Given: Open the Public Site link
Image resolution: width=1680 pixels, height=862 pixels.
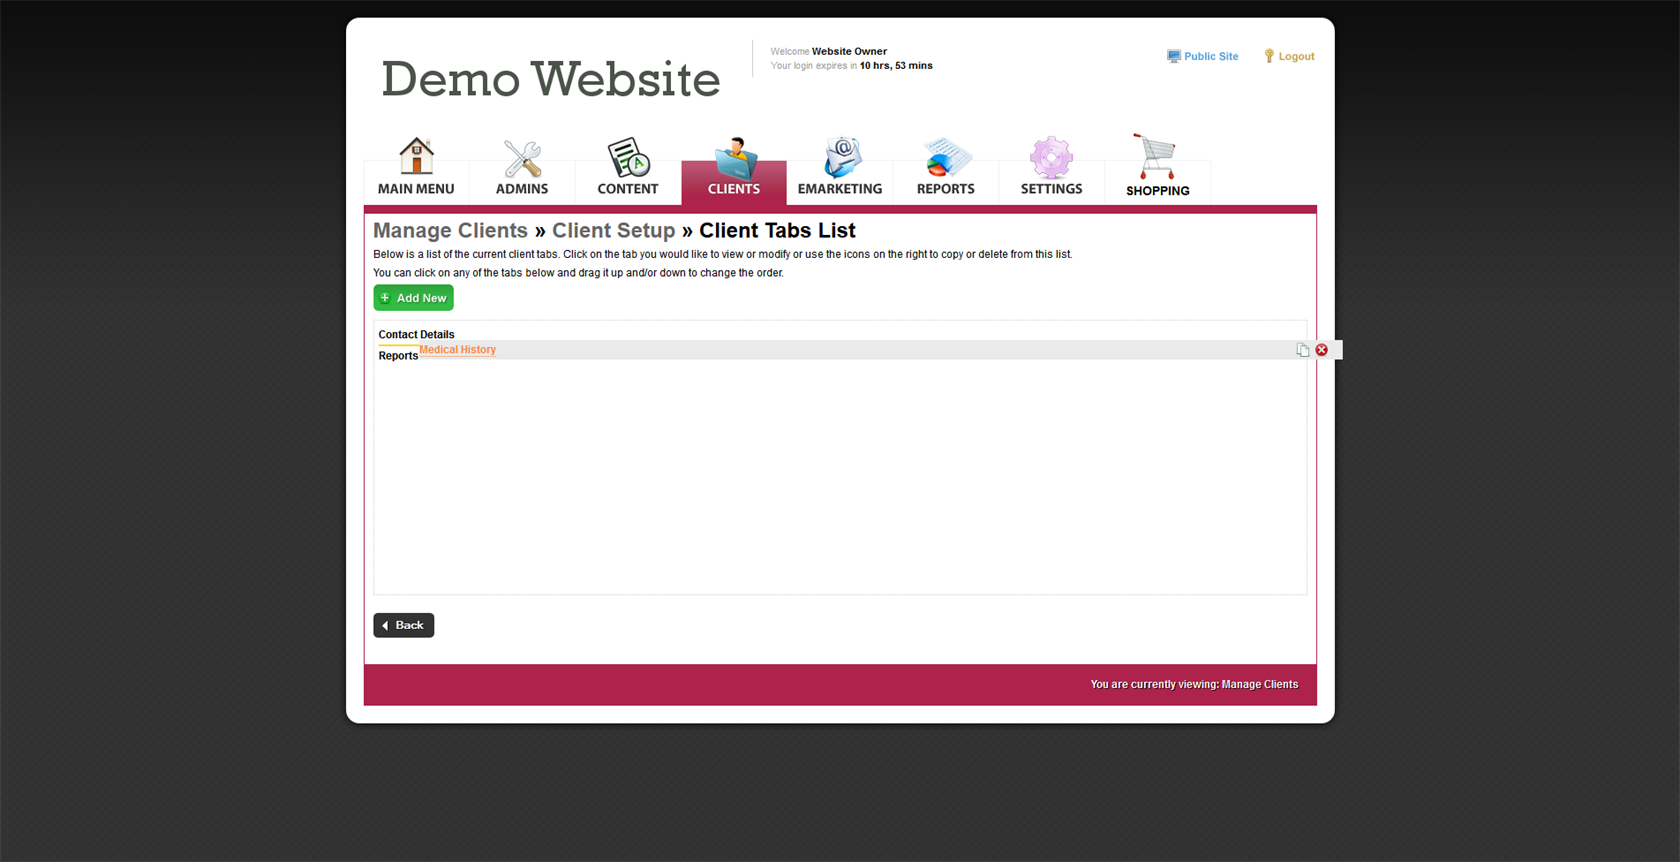Looking at the screenshot, I should click(1210, 57).
